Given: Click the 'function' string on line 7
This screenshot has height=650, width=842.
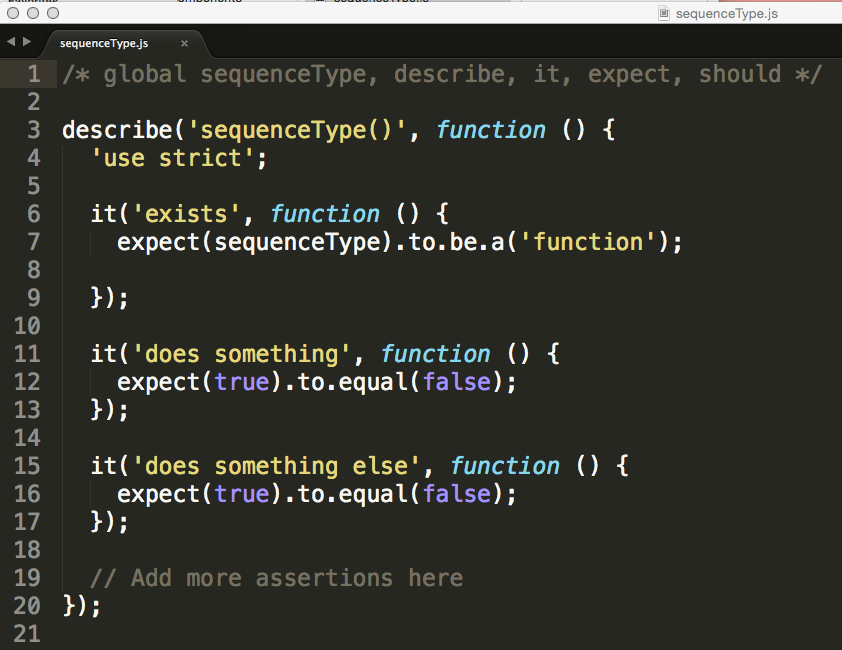Looking at the screenshot, I should pos(595,242).
